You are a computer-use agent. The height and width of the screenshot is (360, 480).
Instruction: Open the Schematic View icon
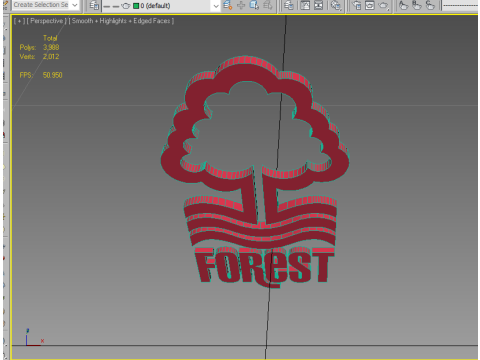coord(319,5)
